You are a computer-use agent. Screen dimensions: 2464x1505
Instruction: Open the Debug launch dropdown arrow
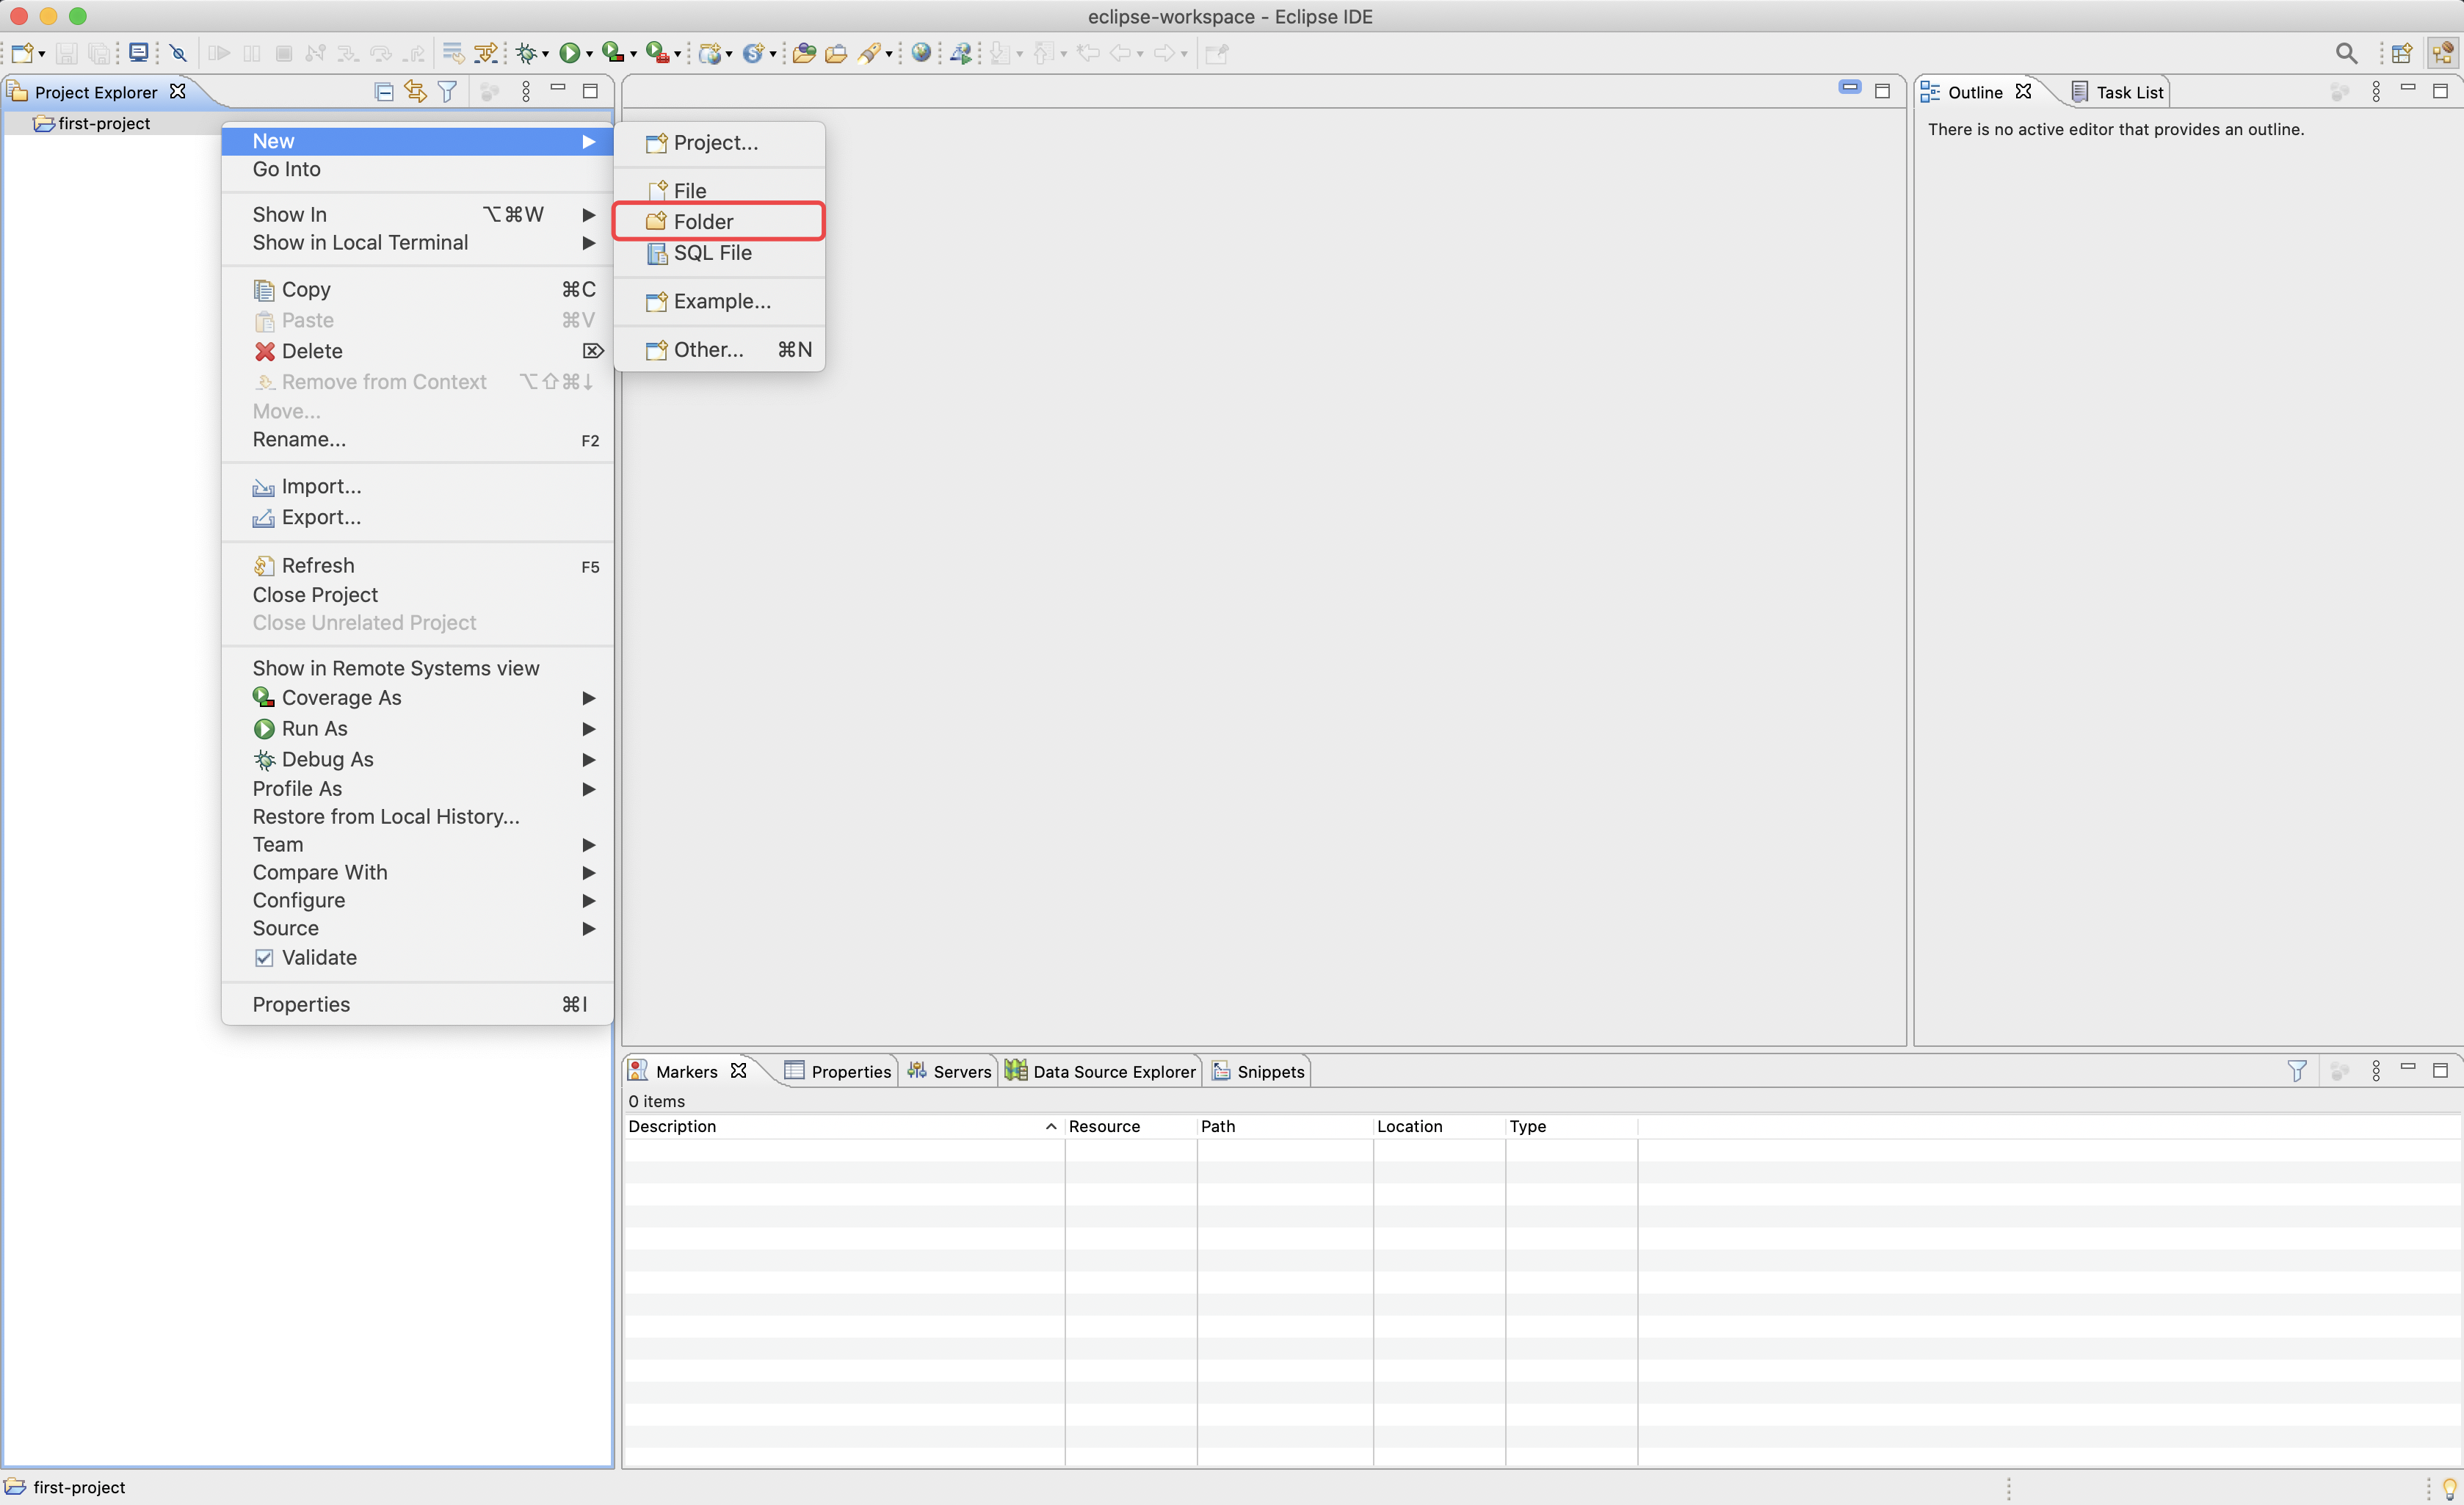[x=545, y=54]
